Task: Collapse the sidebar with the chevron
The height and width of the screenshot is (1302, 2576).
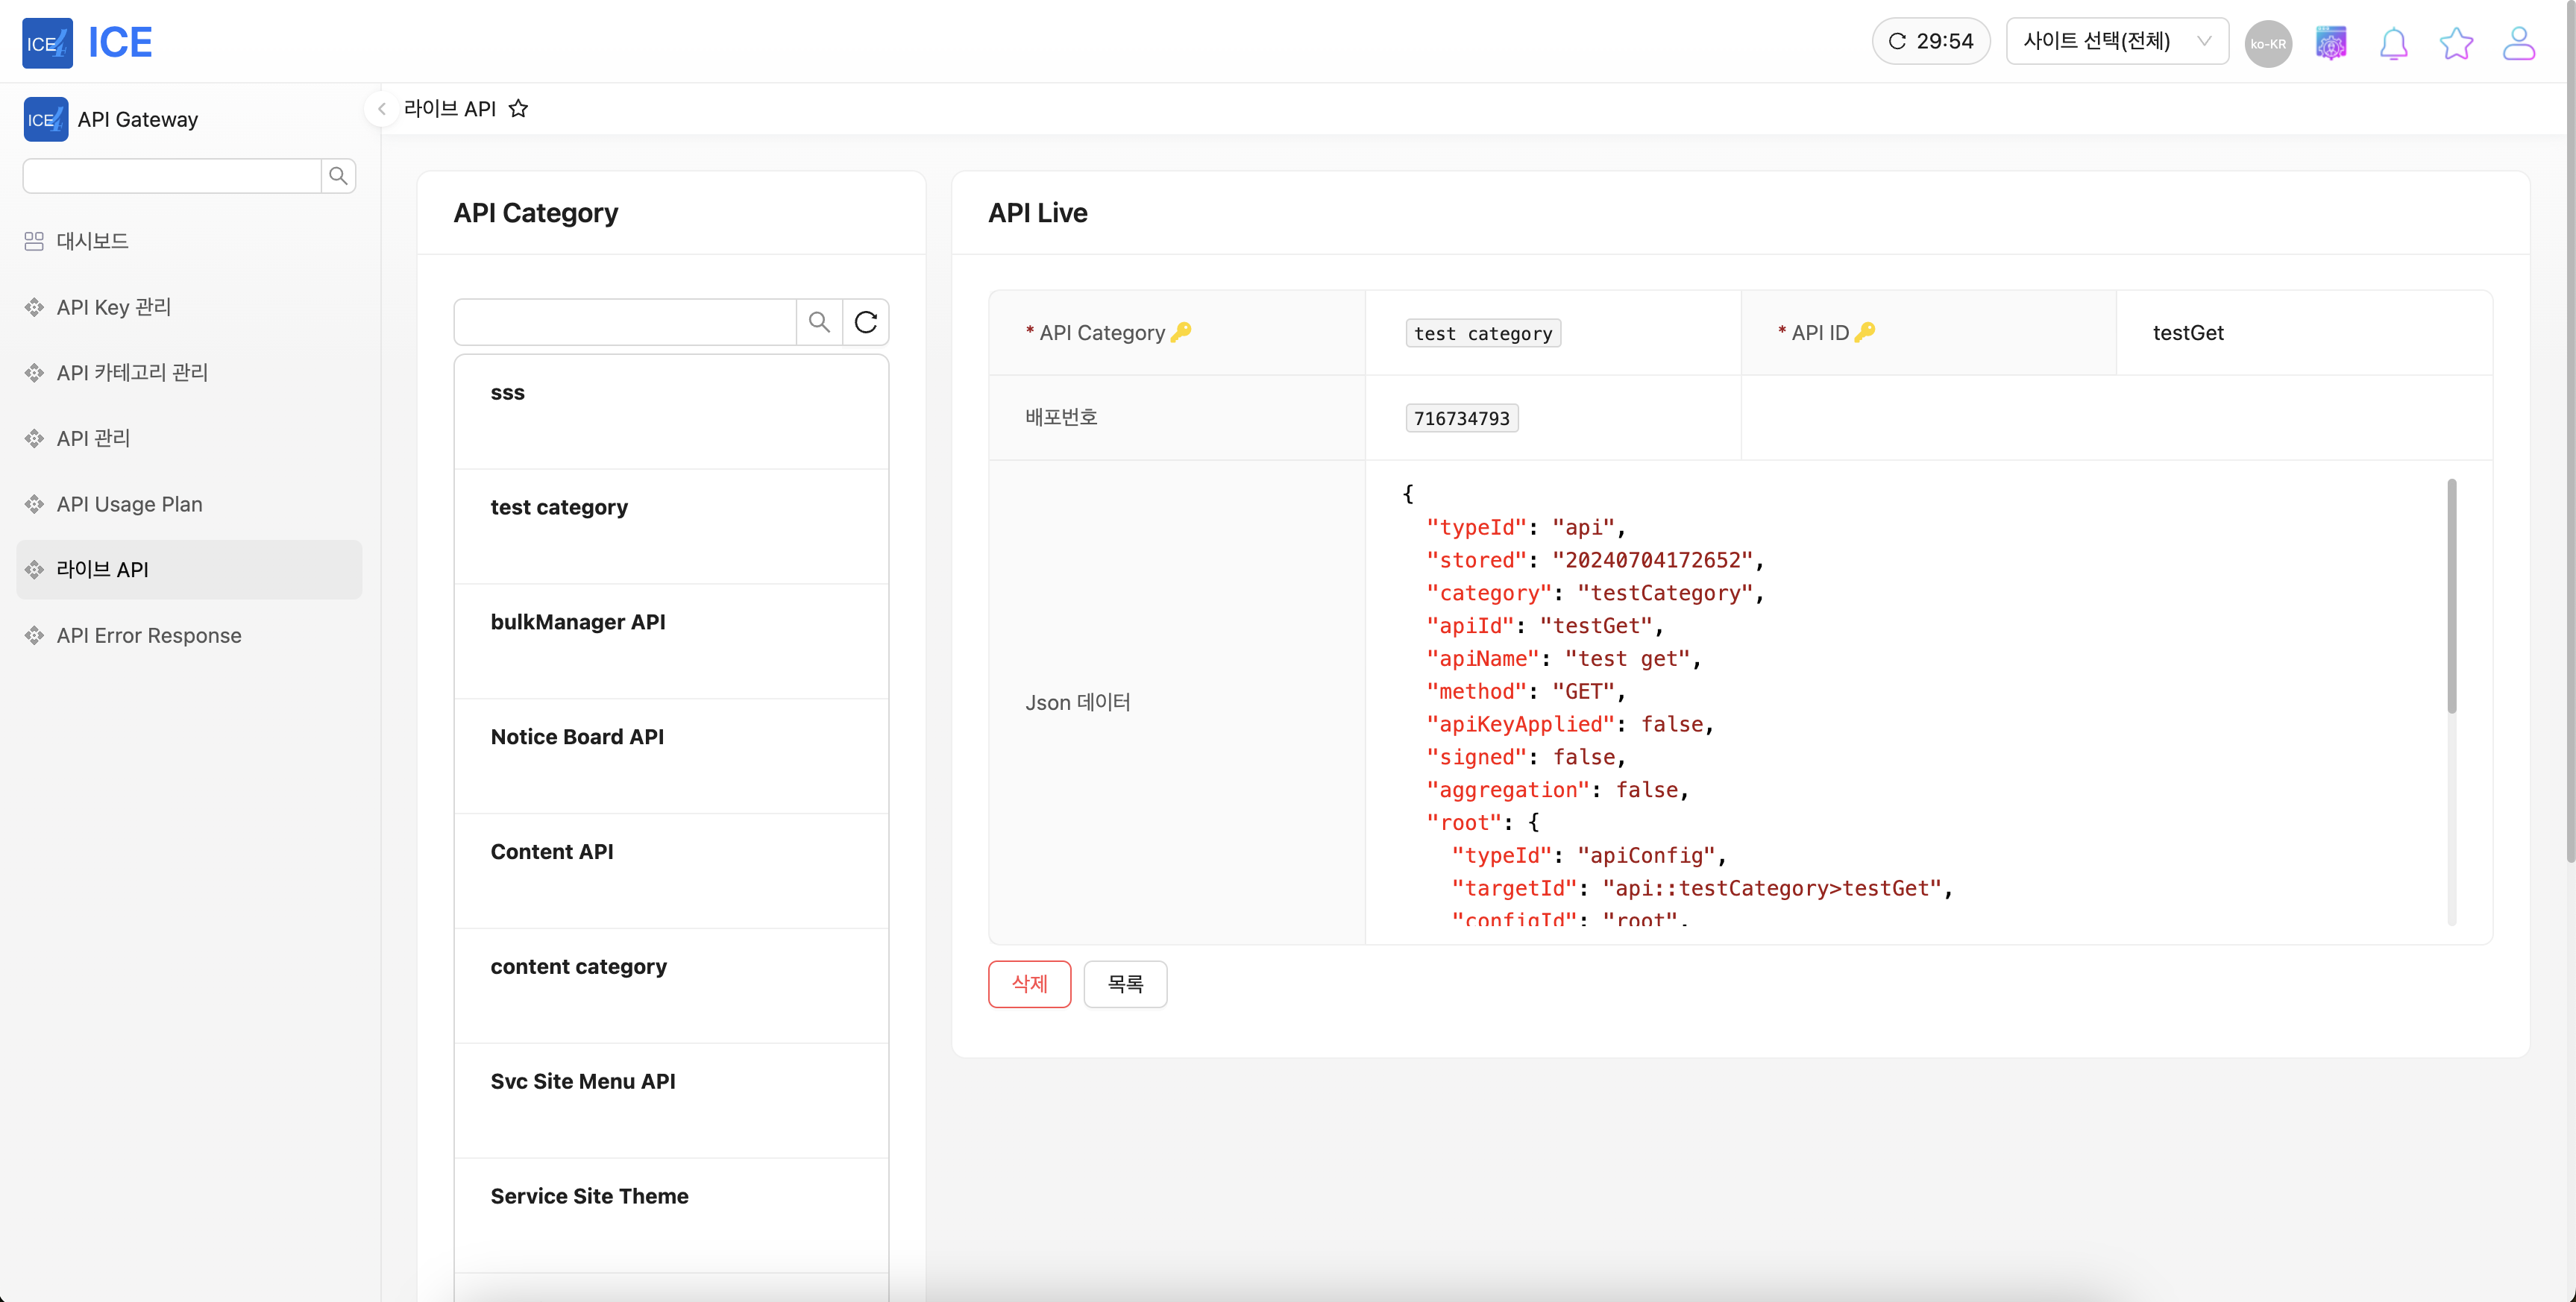Action: 381,109
